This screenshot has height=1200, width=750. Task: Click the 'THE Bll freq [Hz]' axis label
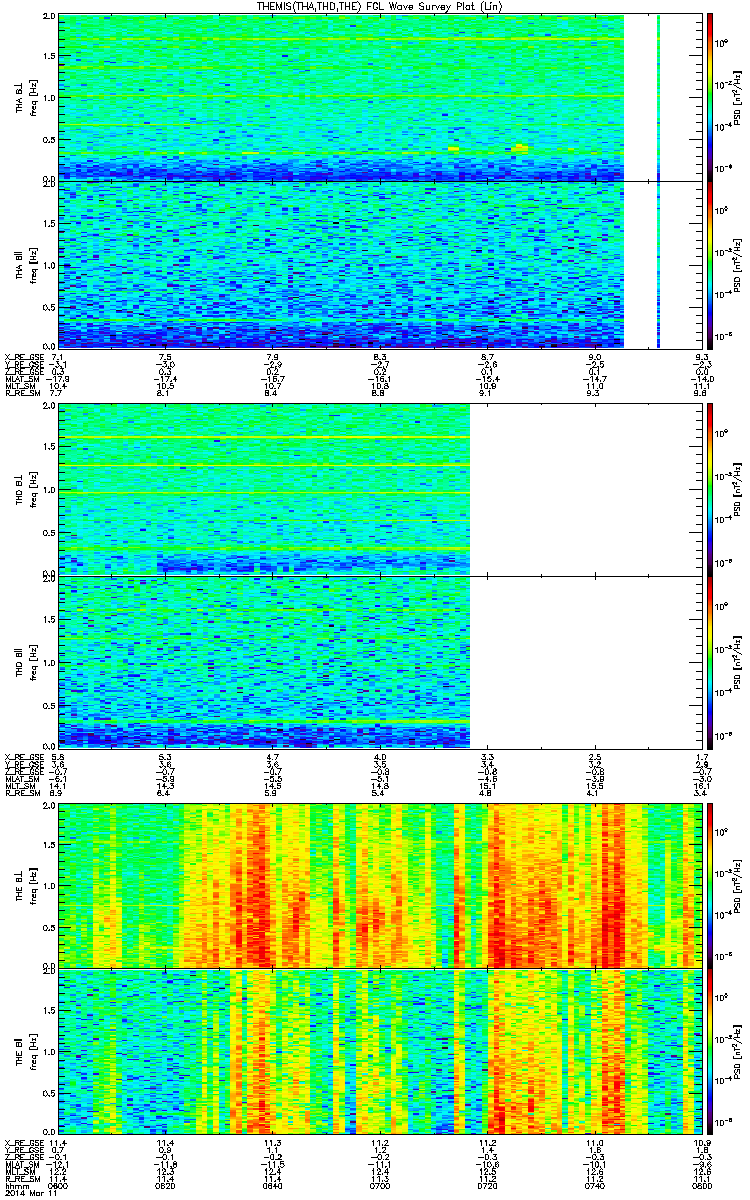(24, 1050)
